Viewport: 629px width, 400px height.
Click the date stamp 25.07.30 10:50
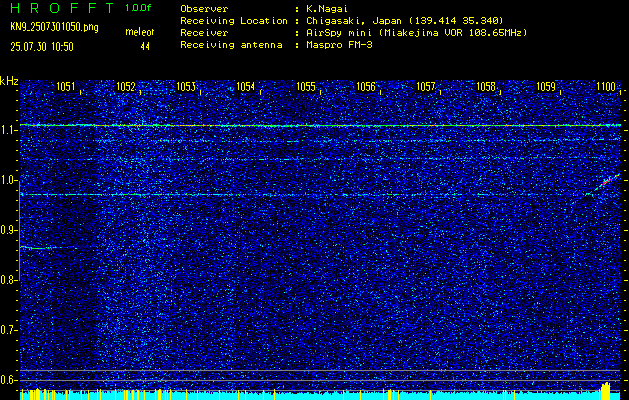tap(42, 47)
